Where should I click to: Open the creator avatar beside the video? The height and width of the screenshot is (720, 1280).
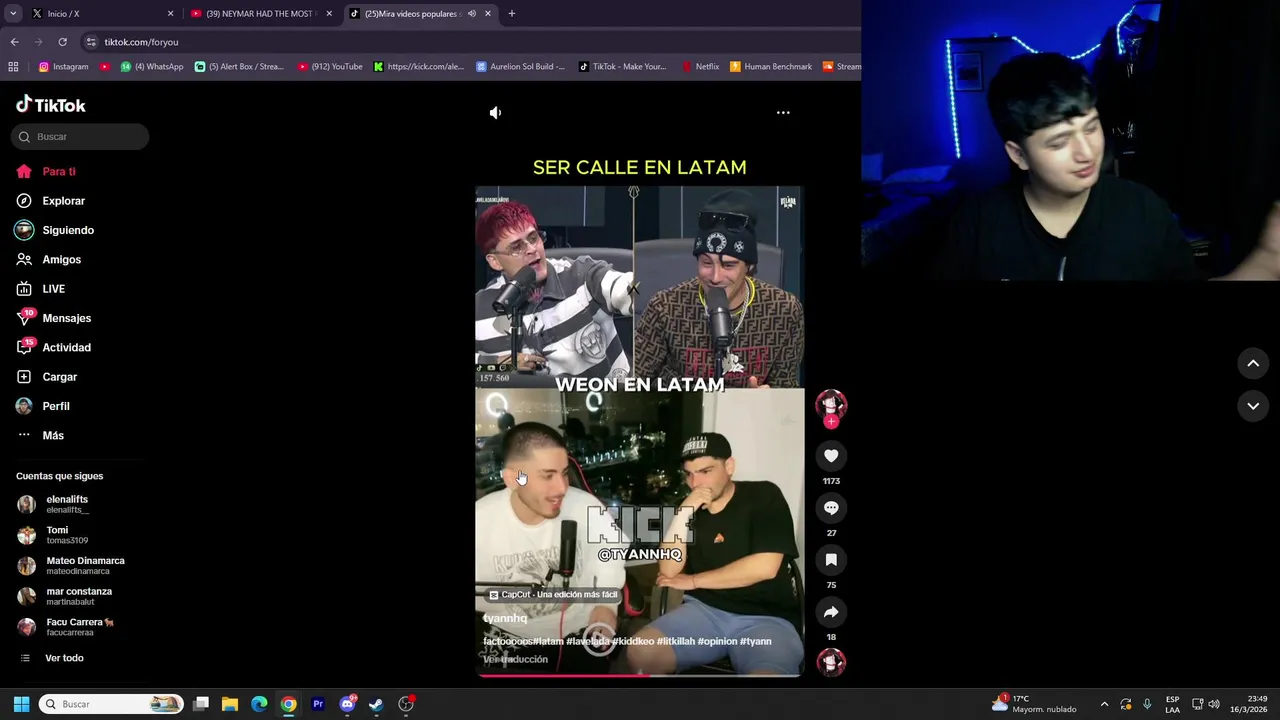tap(831, 403)
